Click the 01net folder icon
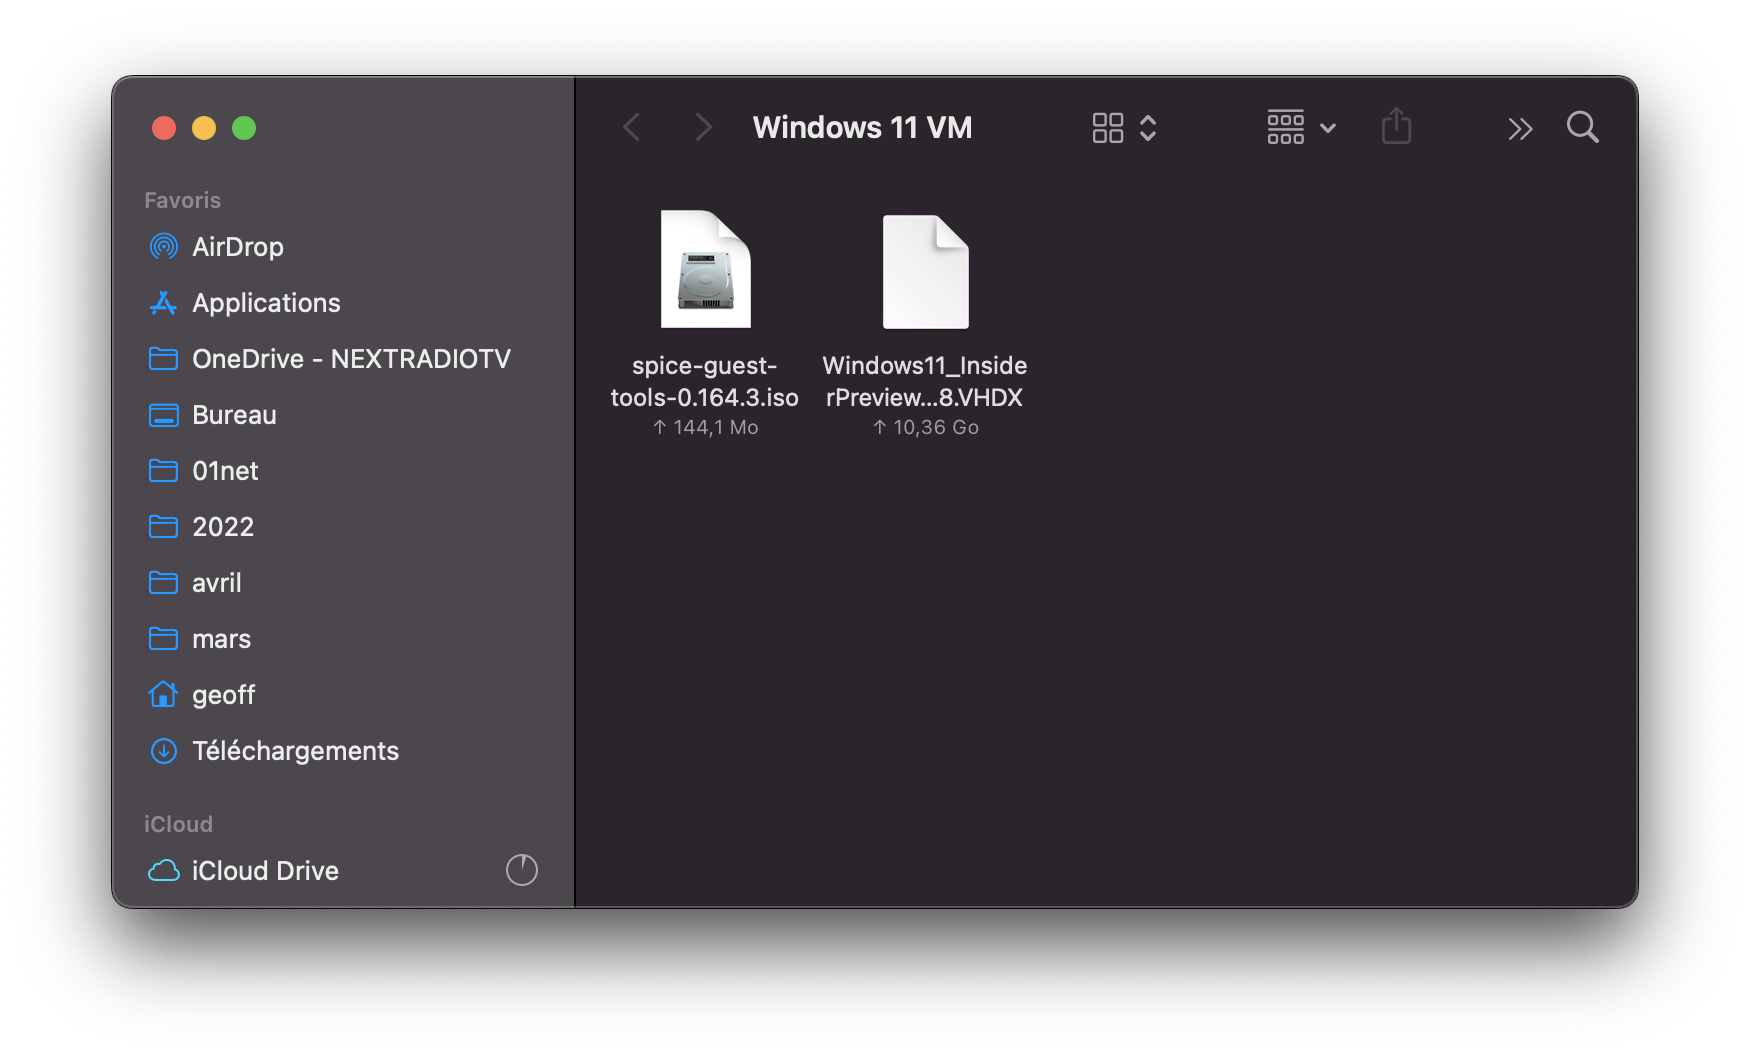Screen dimensions: 1750x1056 pos(163,470)
